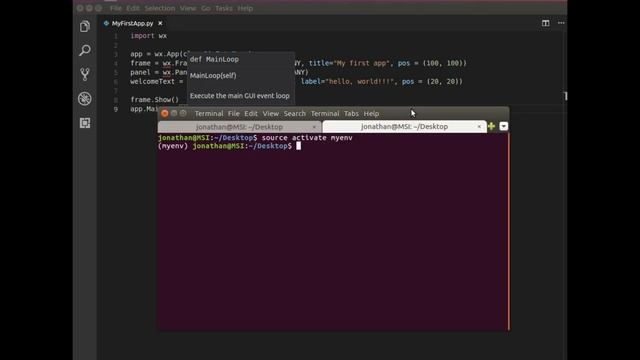Close the MyFirstApp.py editor tab
Viewport: 640px width, 360px height.
point(160,23)
